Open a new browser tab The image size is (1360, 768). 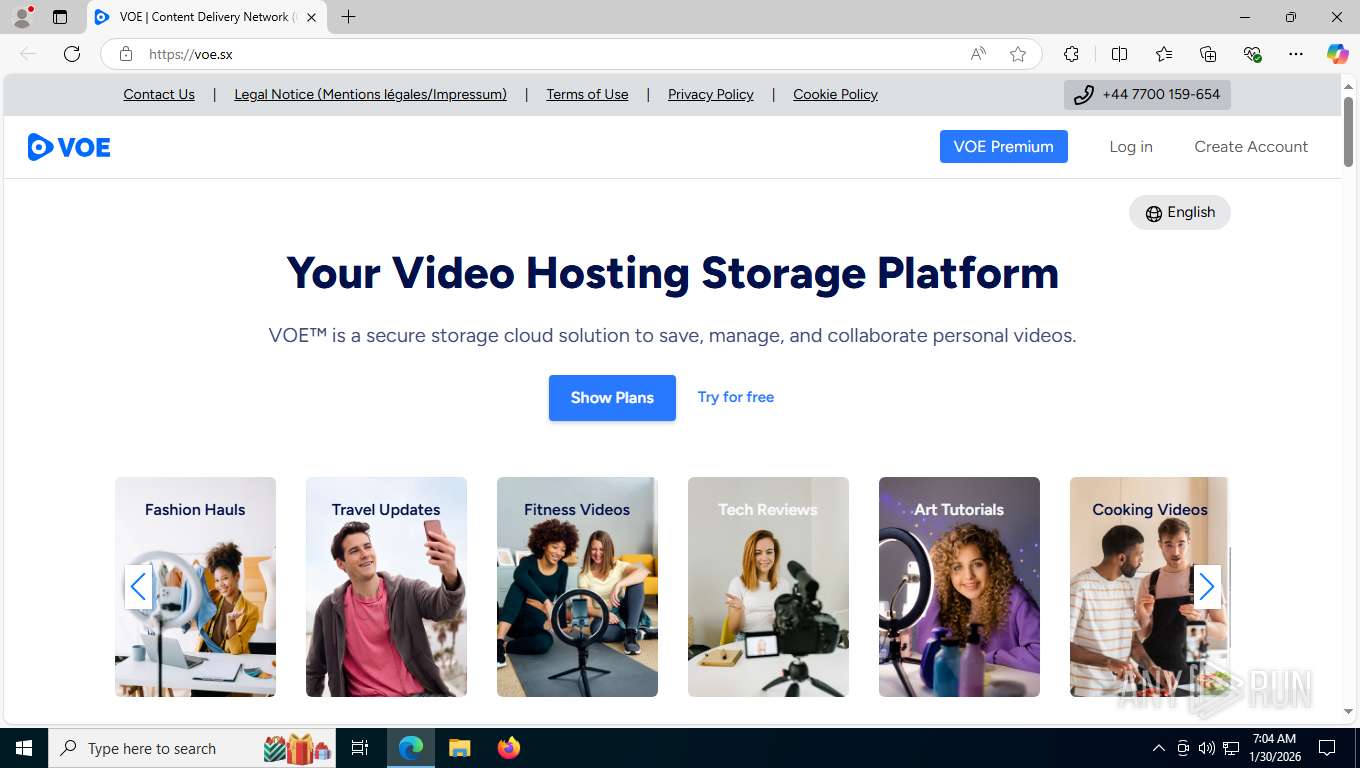(x=348, y=17)
